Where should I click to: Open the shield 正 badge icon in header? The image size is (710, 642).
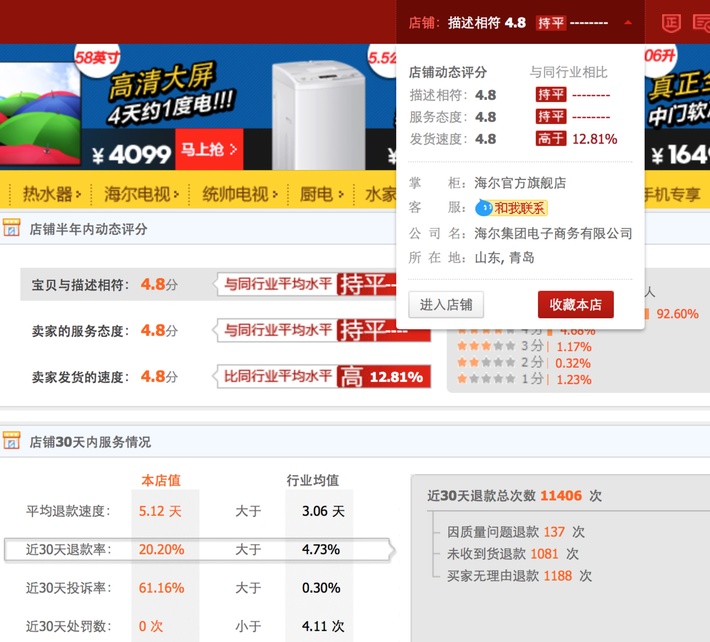tap(671, 23)
